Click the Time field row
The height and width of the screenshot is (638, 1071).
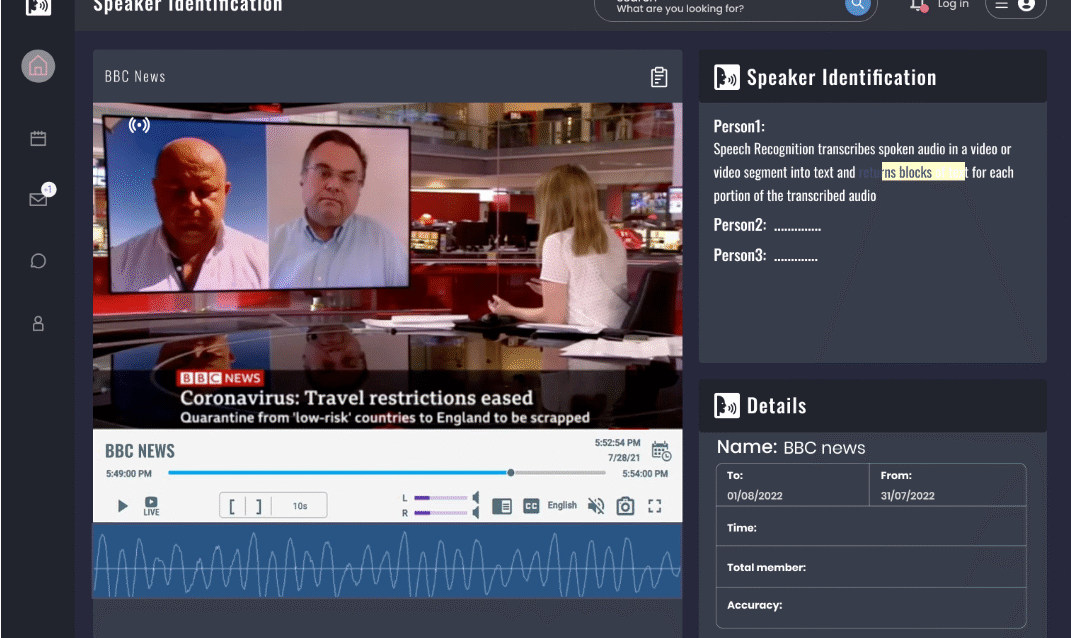click(871, 527)
